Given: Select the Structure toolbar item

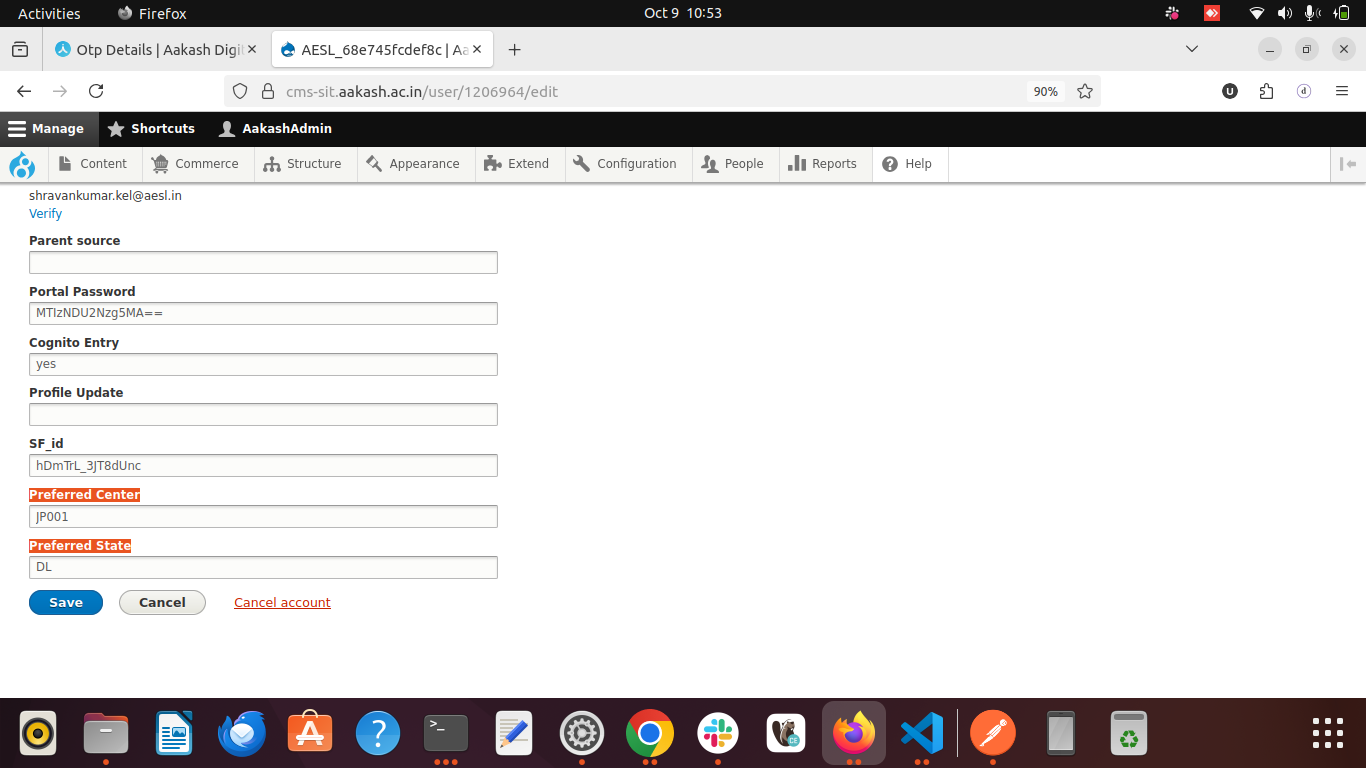Looking at the screenshot, I should [x=303, y=164].
